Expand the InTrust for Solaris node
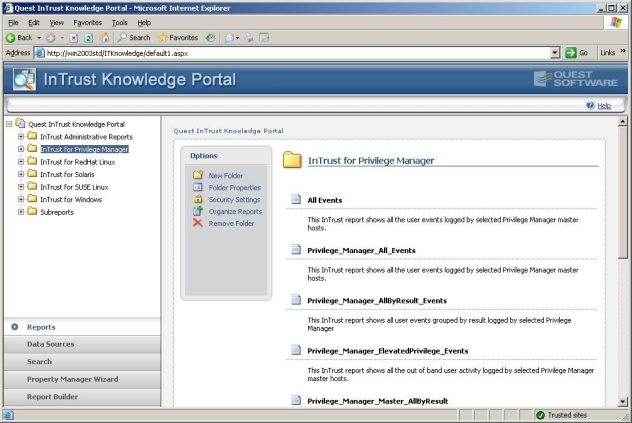632x423 pixels. click(x=21, y=174)
